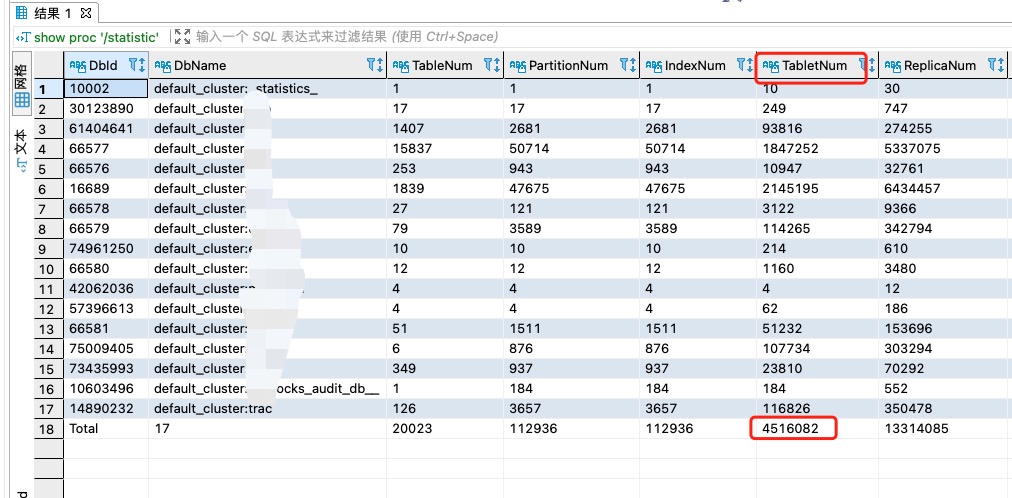The width and height of the screenshot is (1012, 498).
Task: Select PartitionNum total cell 112936
Action: click(x=572, y=428)
